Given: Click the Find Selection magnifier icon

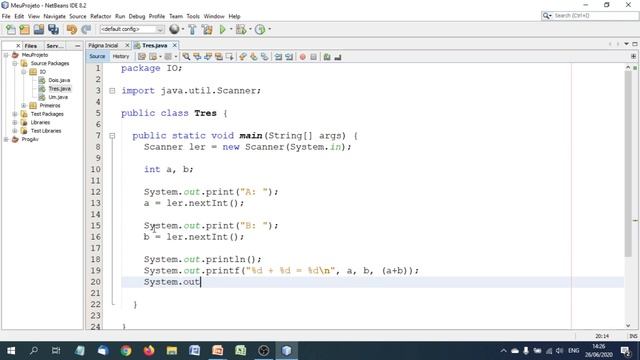Looking at the screenshot, I should click(x=186, y=57).
